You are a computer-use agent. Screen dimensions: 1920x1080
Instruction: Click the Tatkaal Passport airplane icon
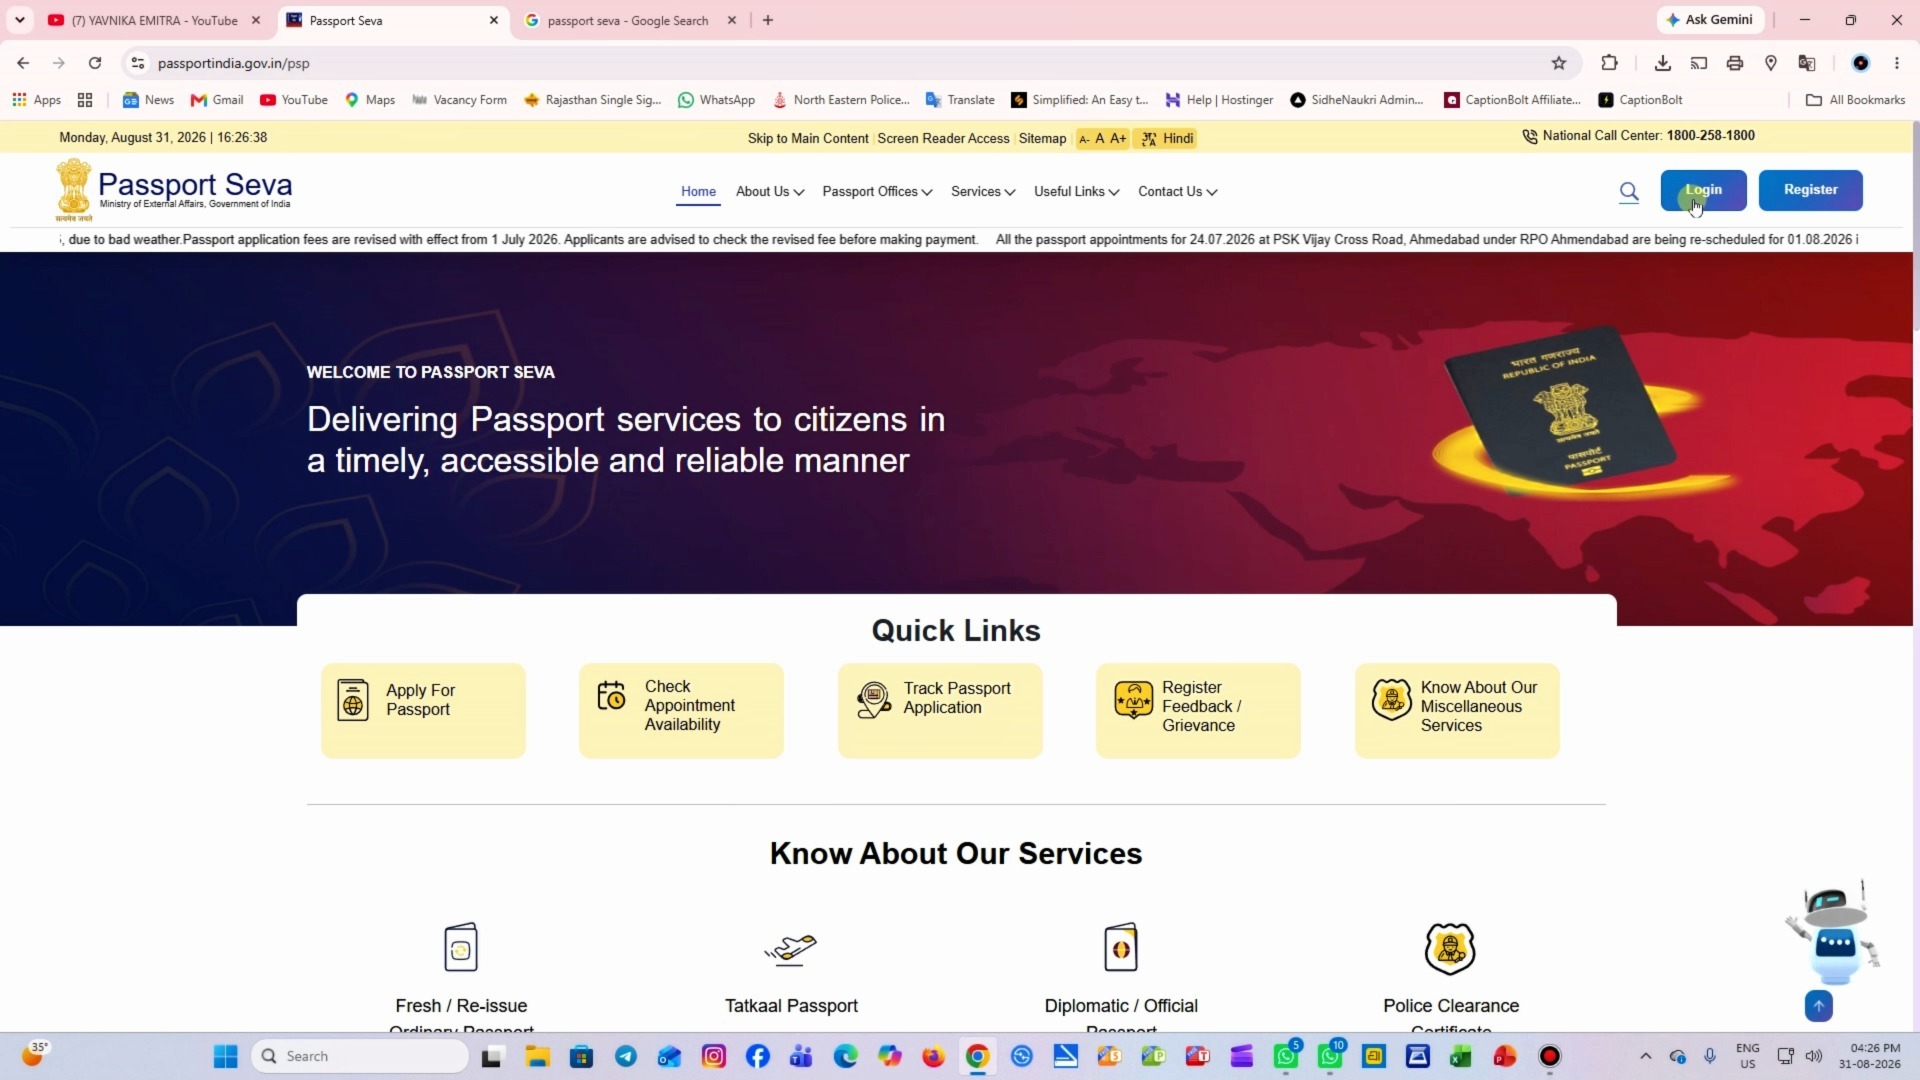(791, 948)
